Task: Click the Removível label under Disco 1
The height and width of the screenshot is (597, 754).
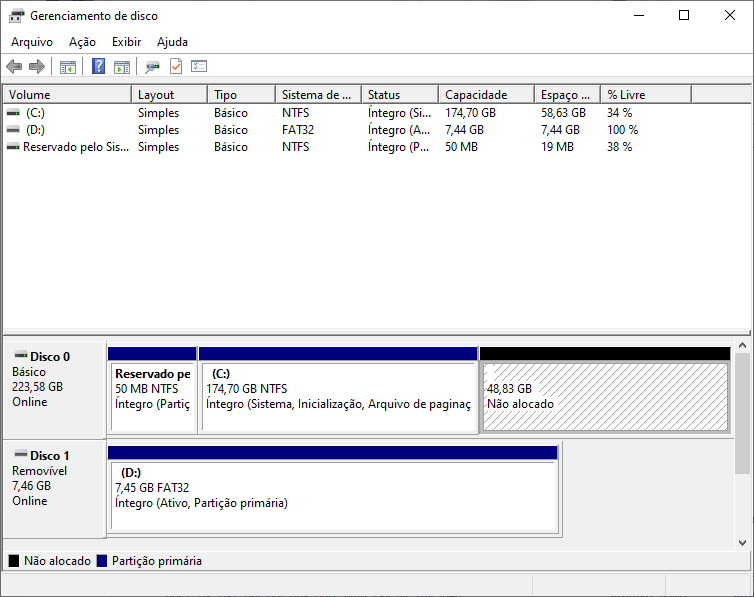Action: coord(39,471)
